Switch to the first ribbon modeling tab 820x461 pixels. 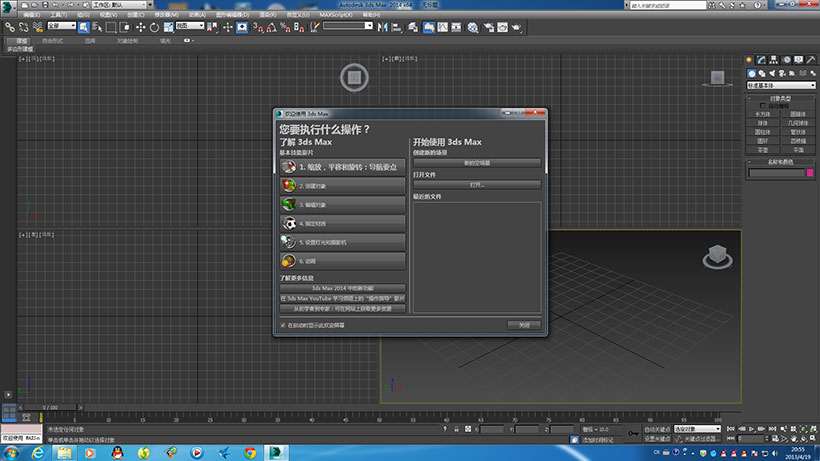coord(21,41)
